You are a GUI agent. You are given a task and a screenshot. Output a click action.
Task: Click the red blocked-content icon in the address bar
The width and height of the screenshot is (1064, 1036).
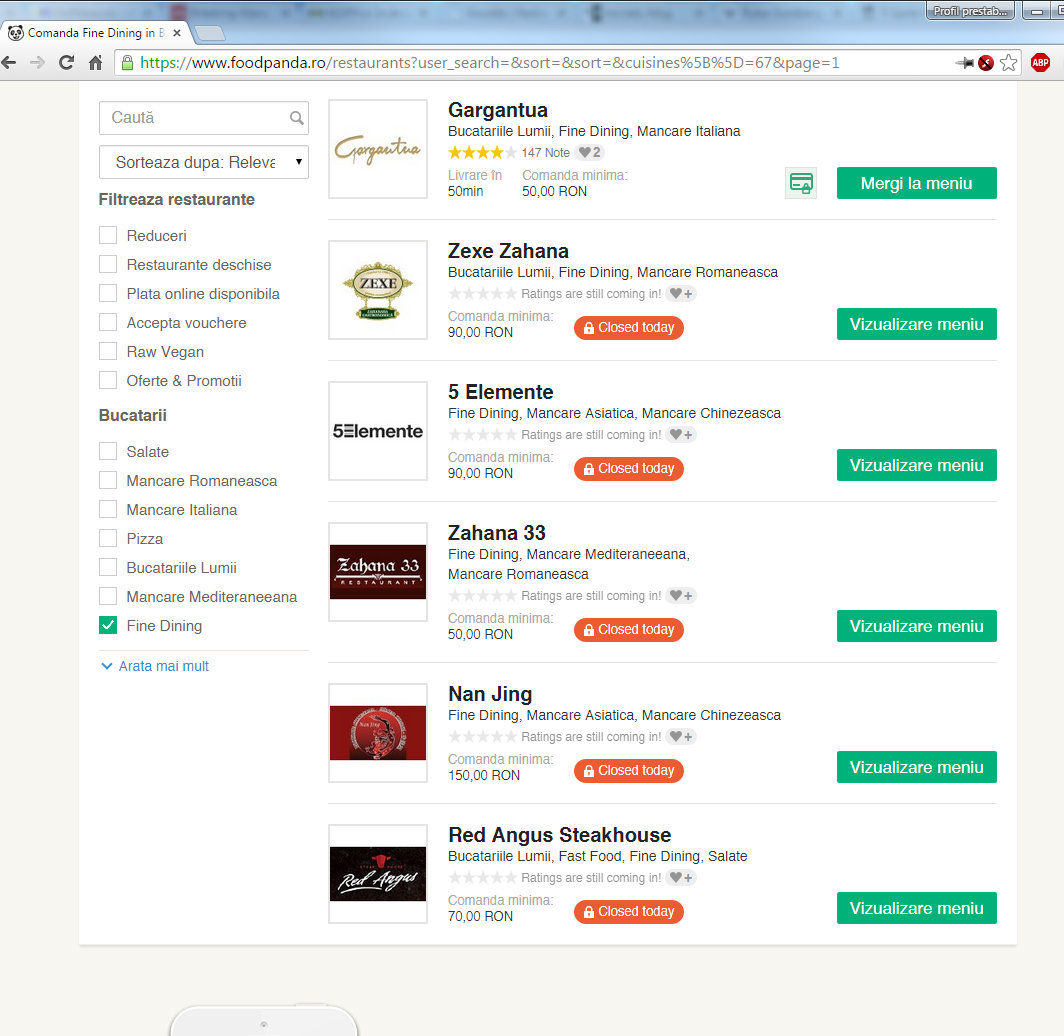point(986,63)
